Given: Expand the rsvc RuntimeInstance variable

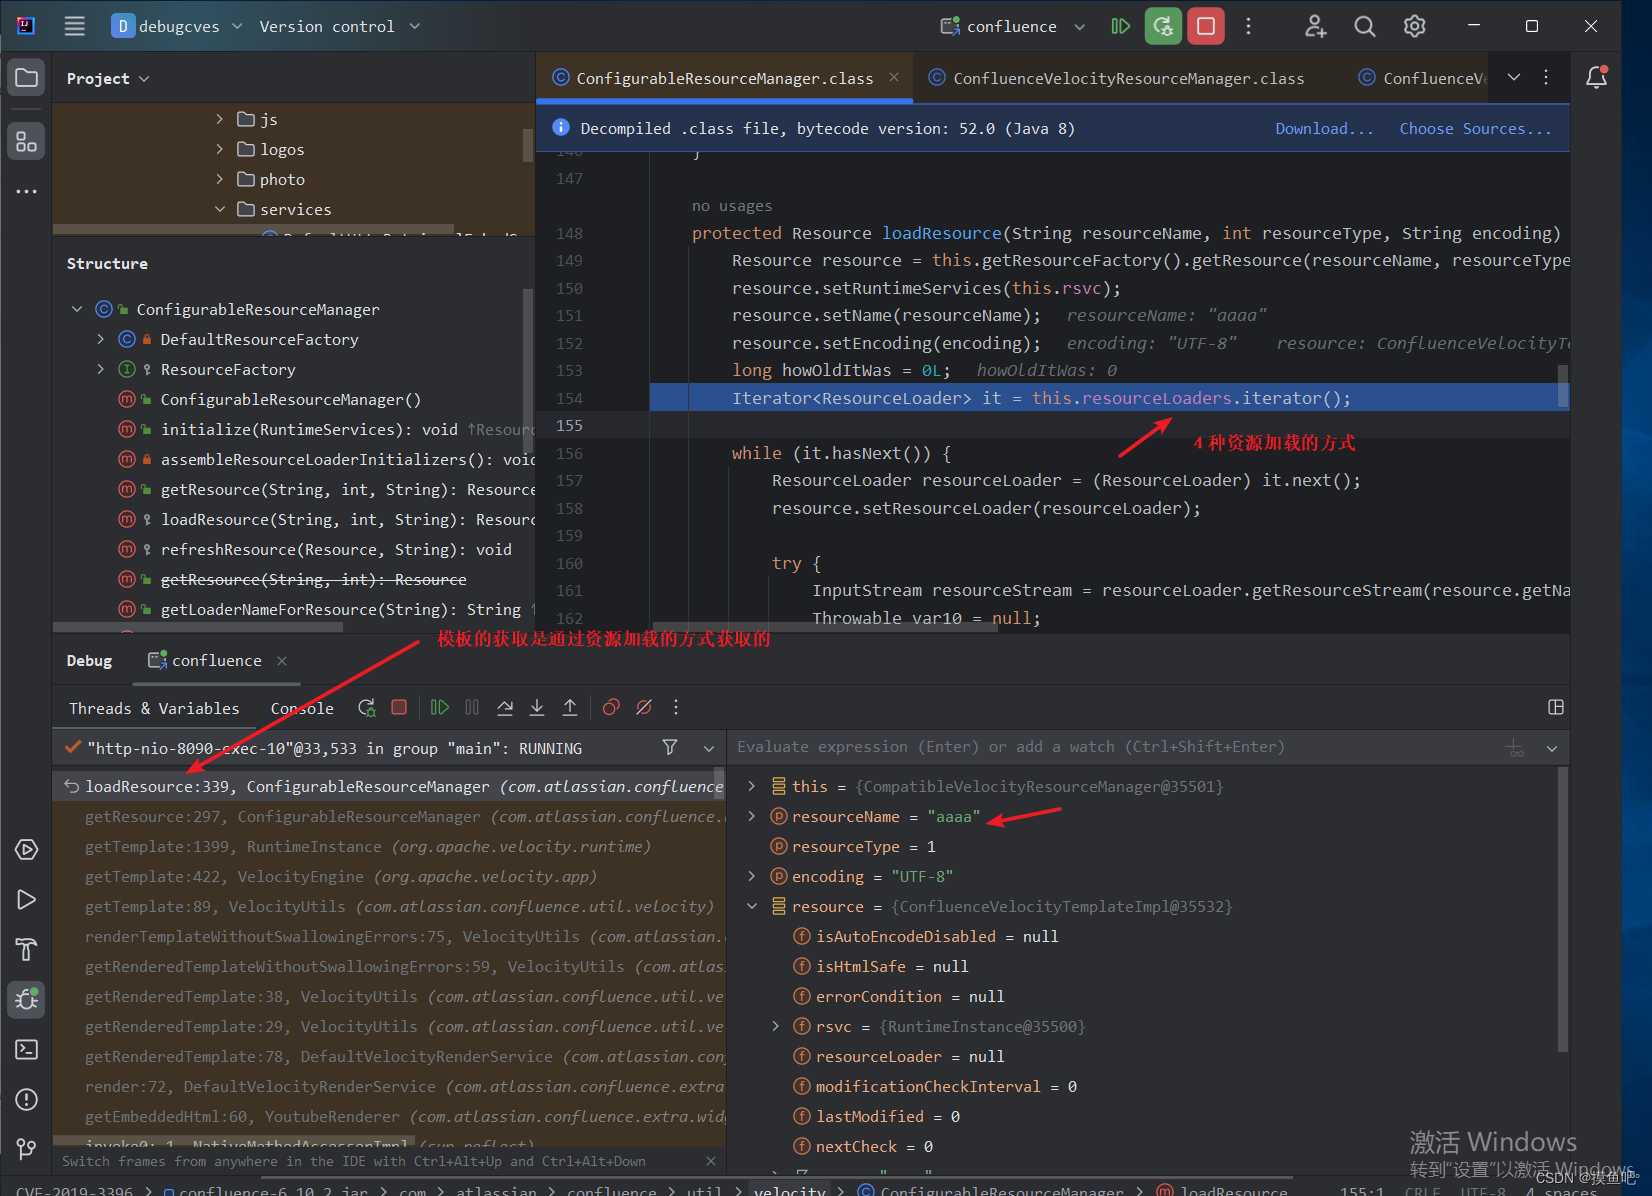Looking at the screenshot, I should coord(776,1026).
